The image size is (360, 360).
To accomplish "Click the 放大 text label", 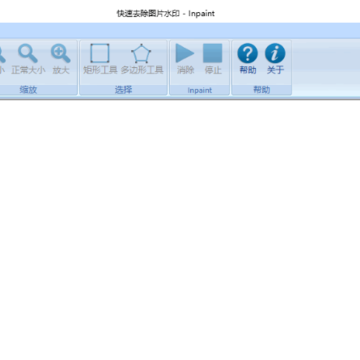I will (x=61, y=70).
